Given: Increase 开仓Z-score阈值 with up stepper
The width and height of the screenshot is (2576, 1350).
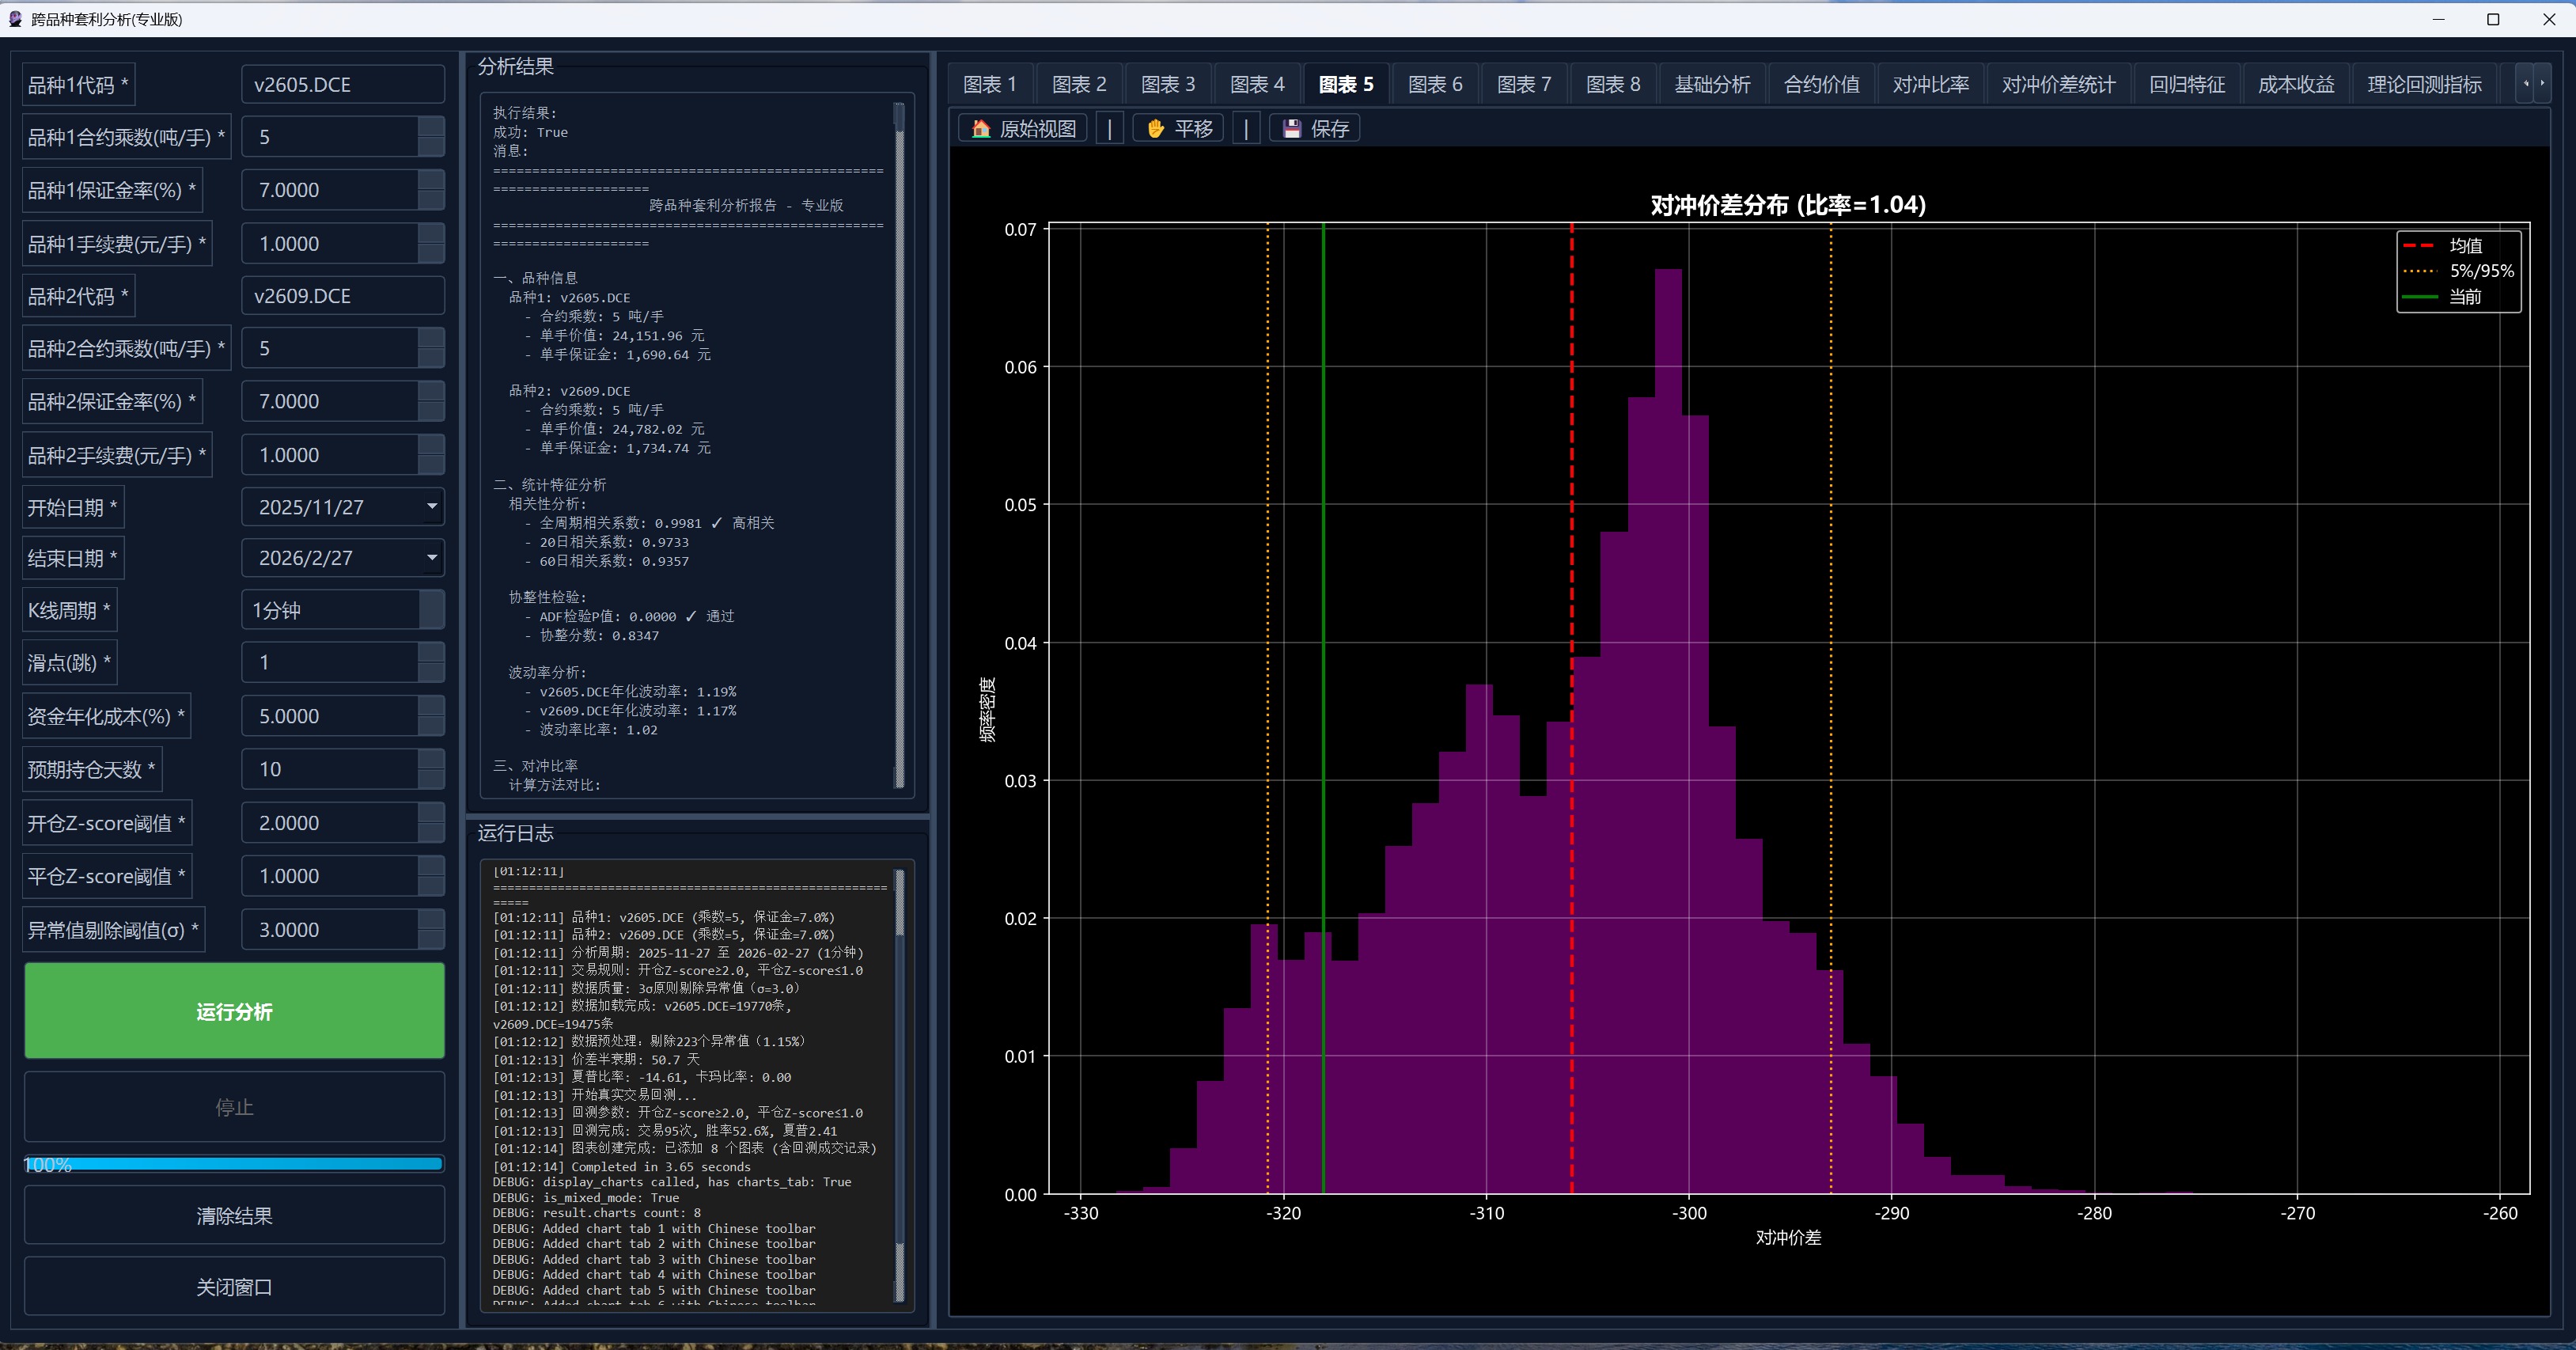Looking at the screenshot, I should point(431,812).
